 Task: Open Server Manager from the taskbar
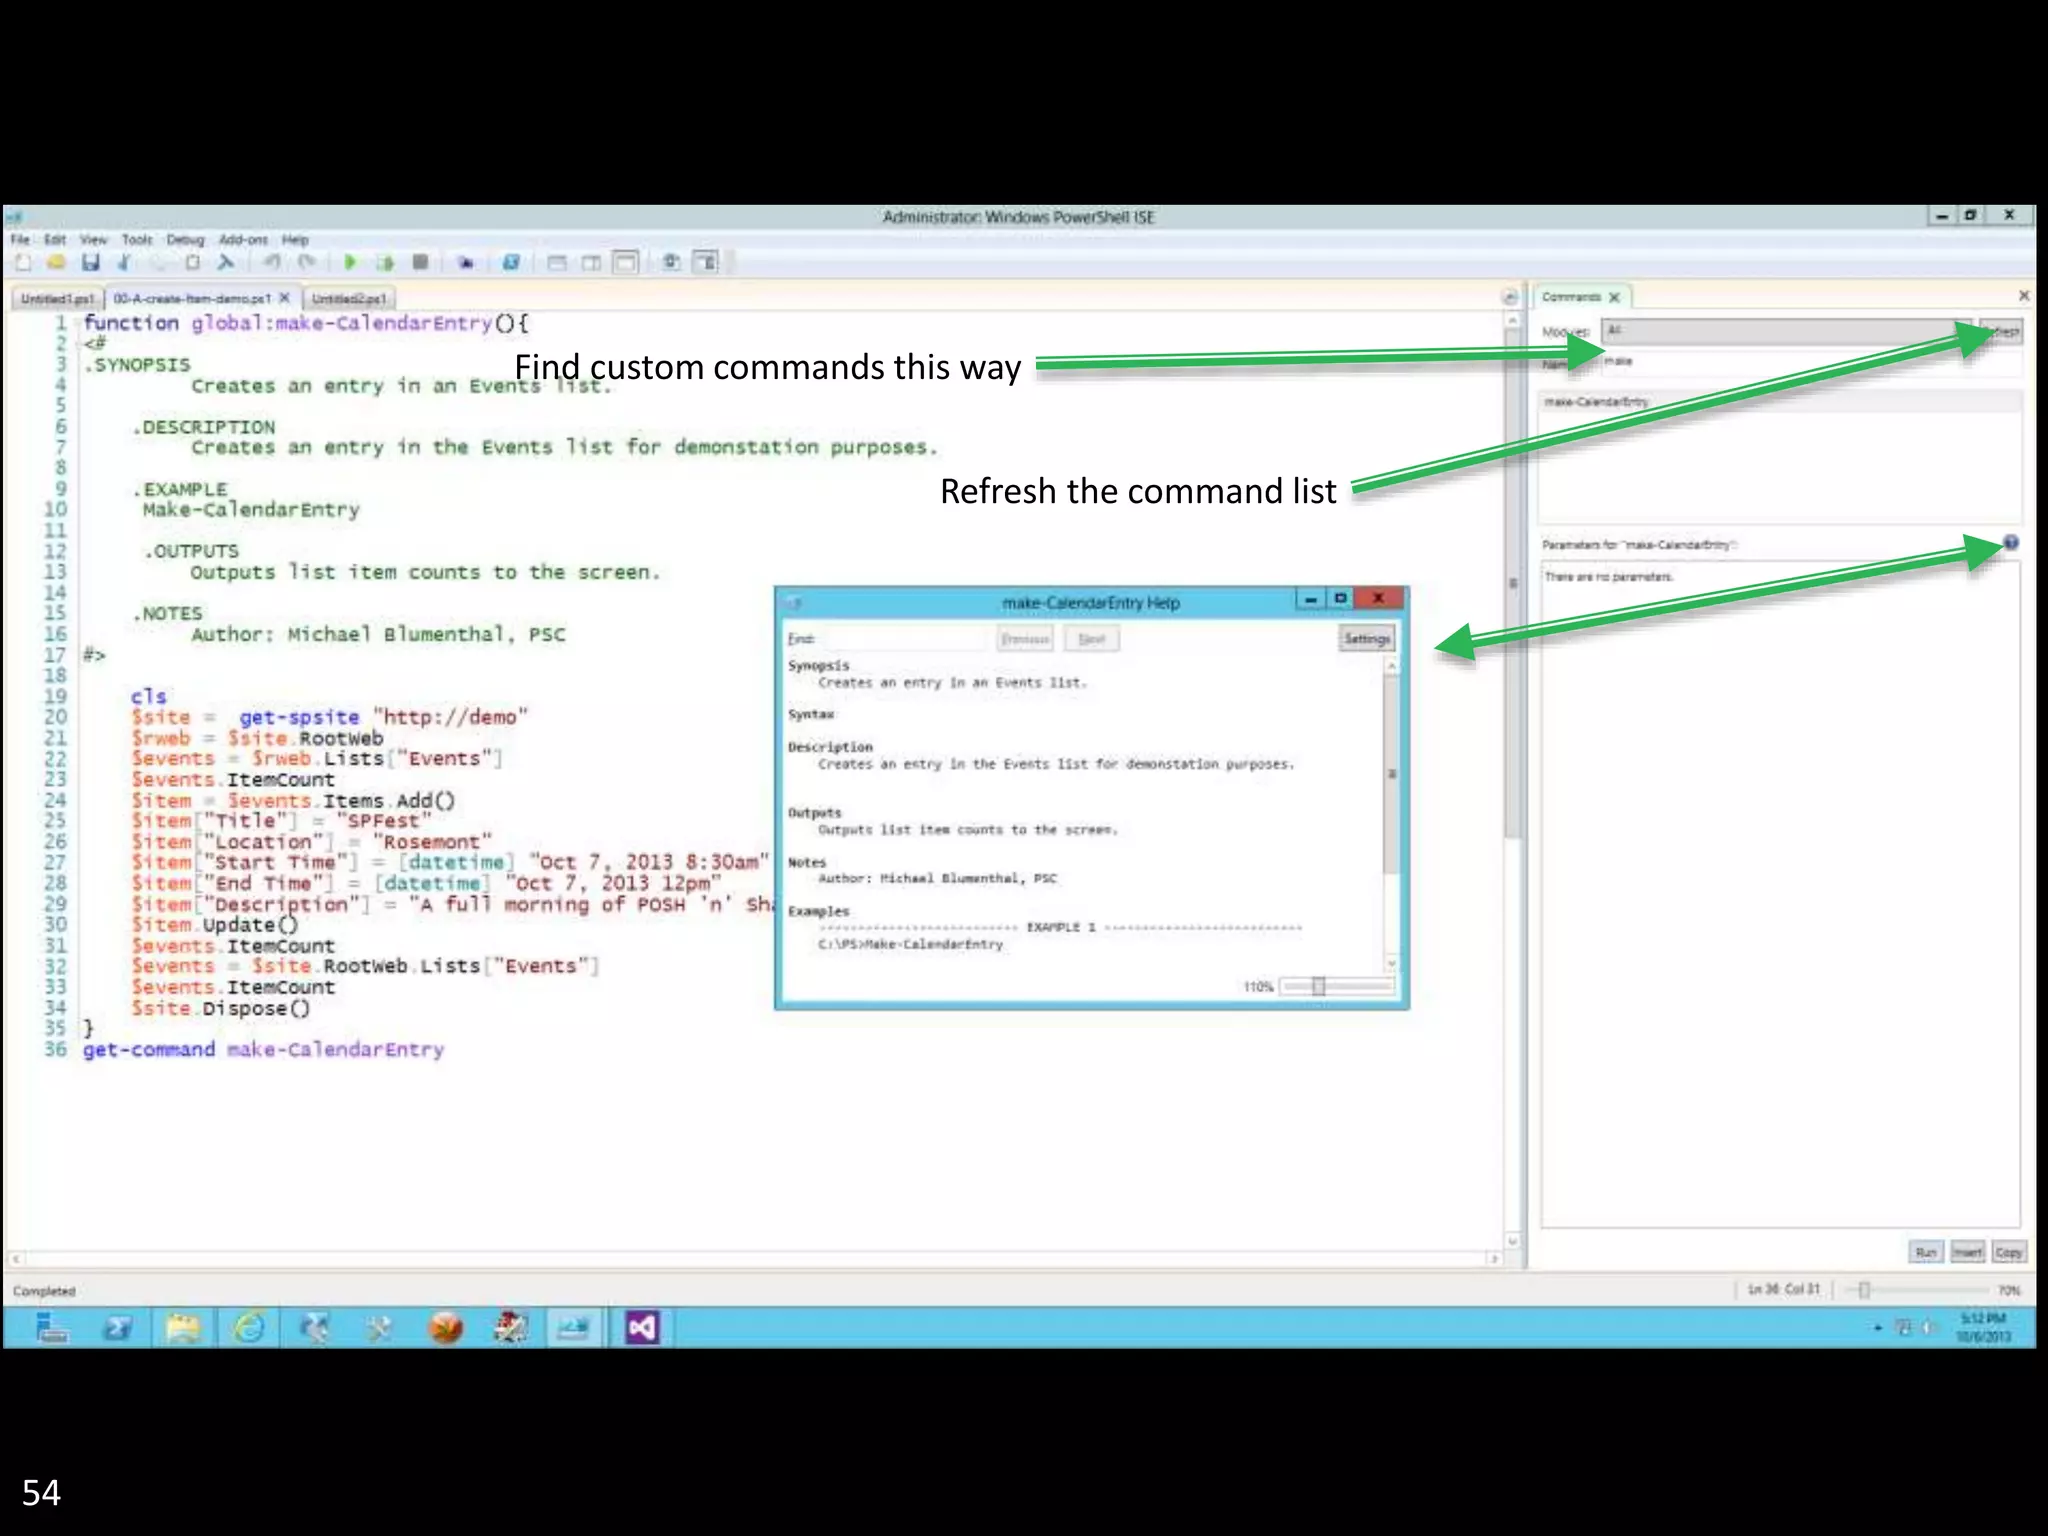(50, 1328)
